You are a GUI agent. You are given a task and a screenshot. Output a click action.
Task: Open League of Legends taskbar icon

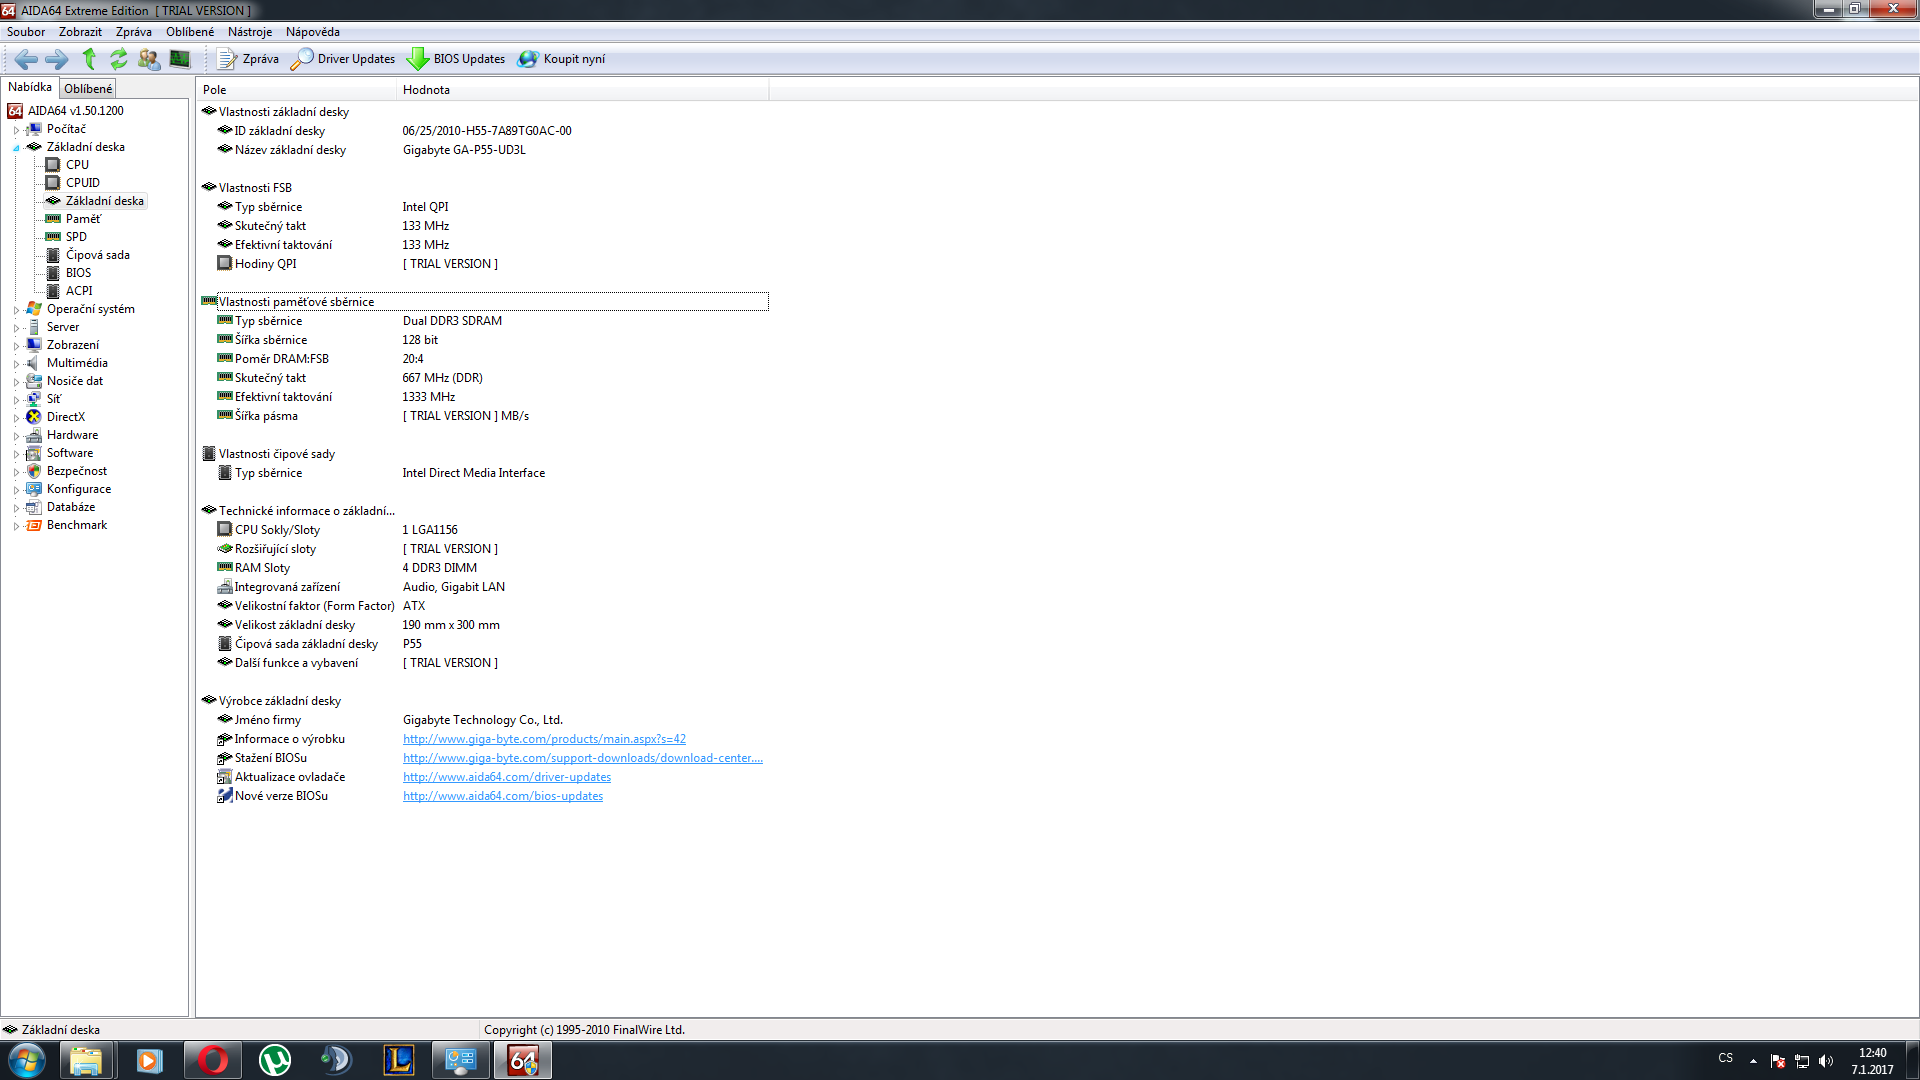[399, 1060]
